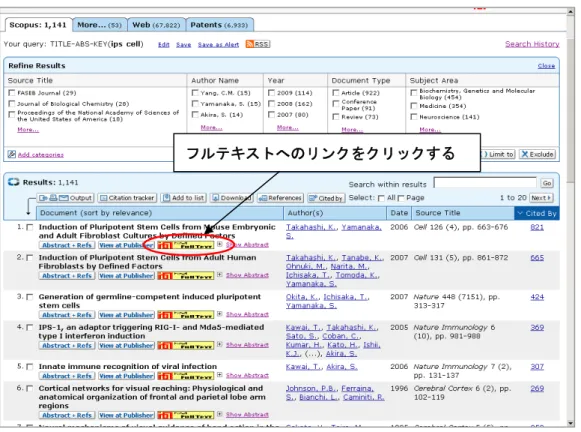Click View at Publisher for result 2
Image resolution: width=581 pixels, height=432 pixels.
coord(126,276)
